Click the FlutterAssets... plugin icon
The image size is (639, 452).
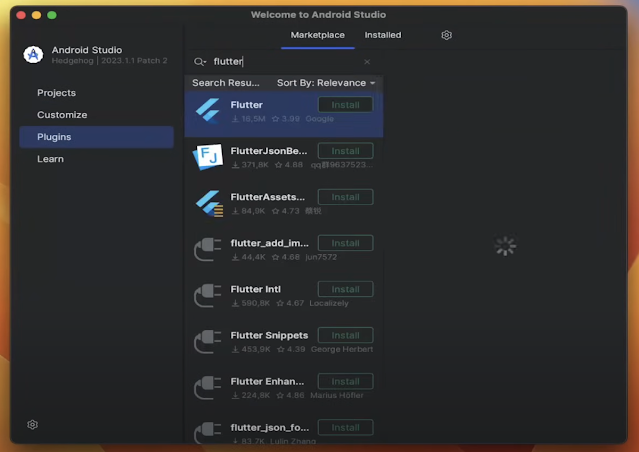[209, 203]
